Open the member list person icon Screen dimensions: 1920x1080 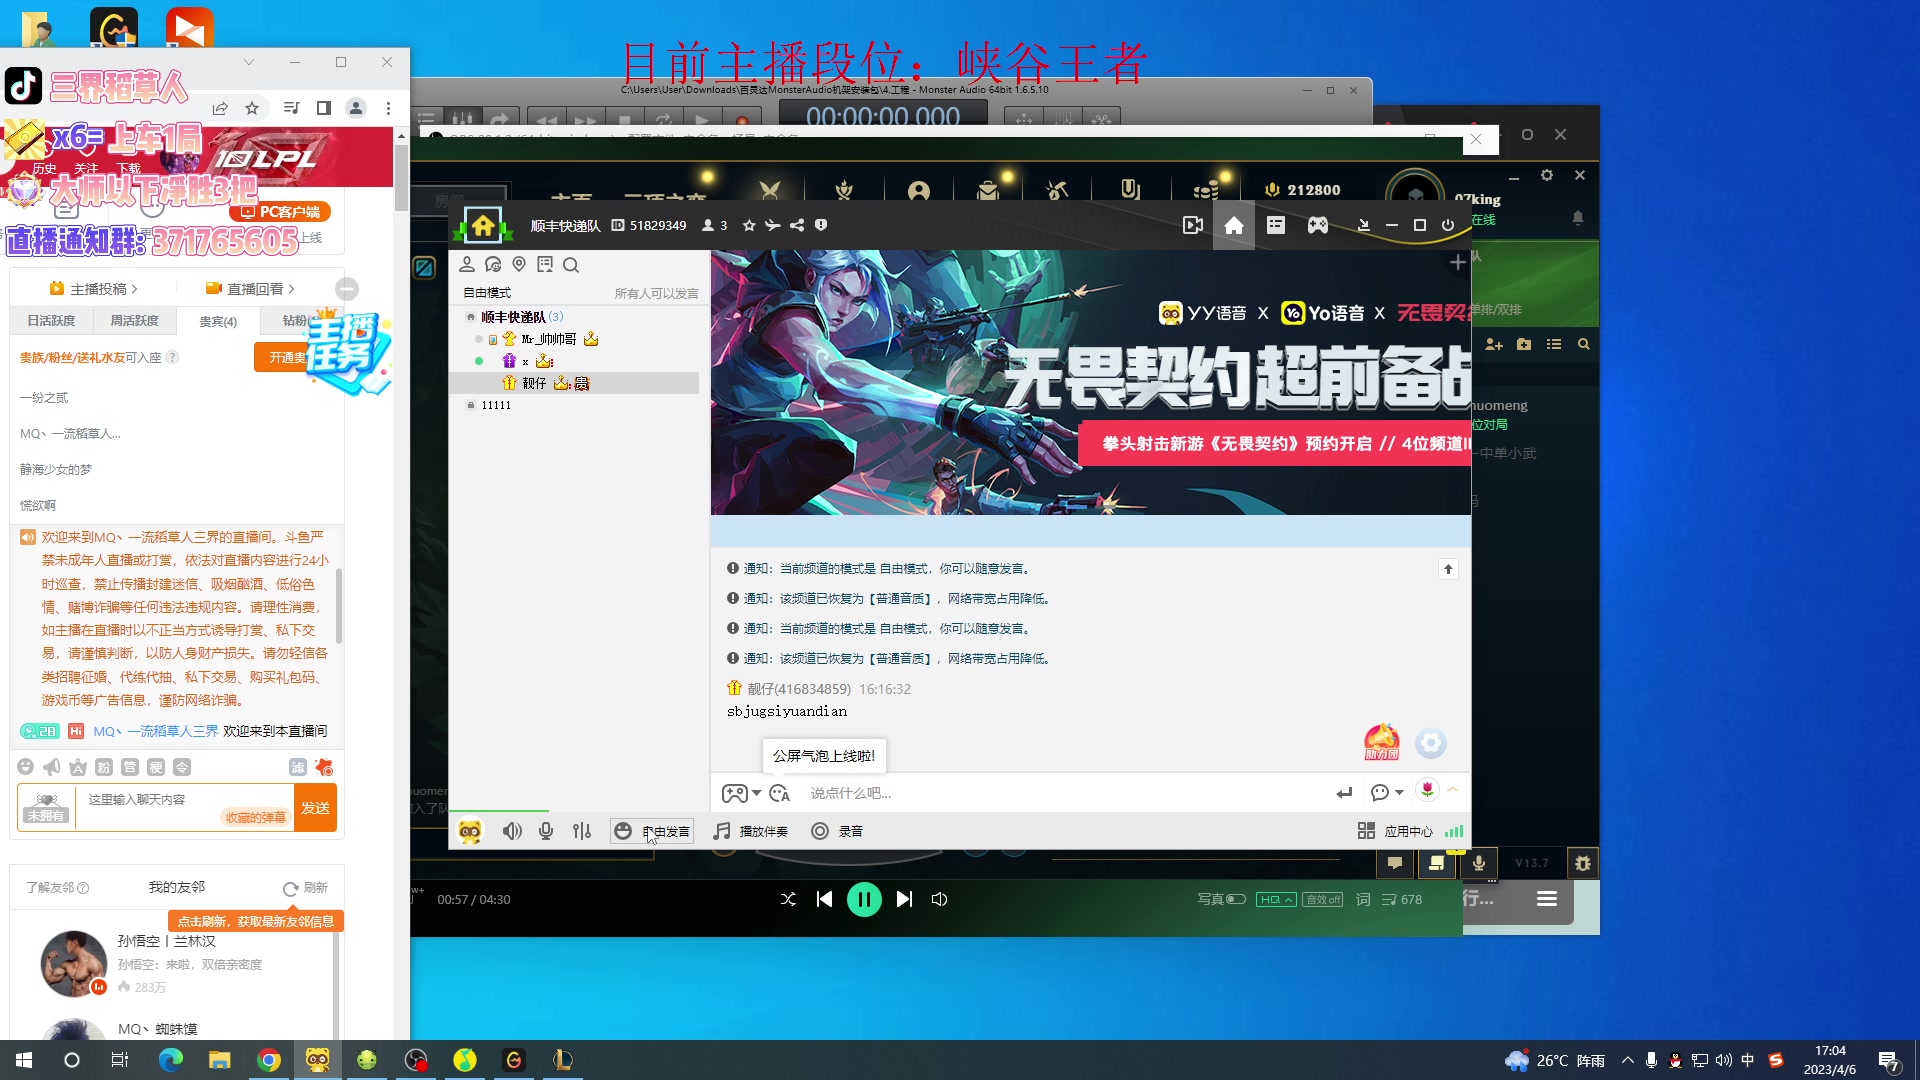point(467,265)
